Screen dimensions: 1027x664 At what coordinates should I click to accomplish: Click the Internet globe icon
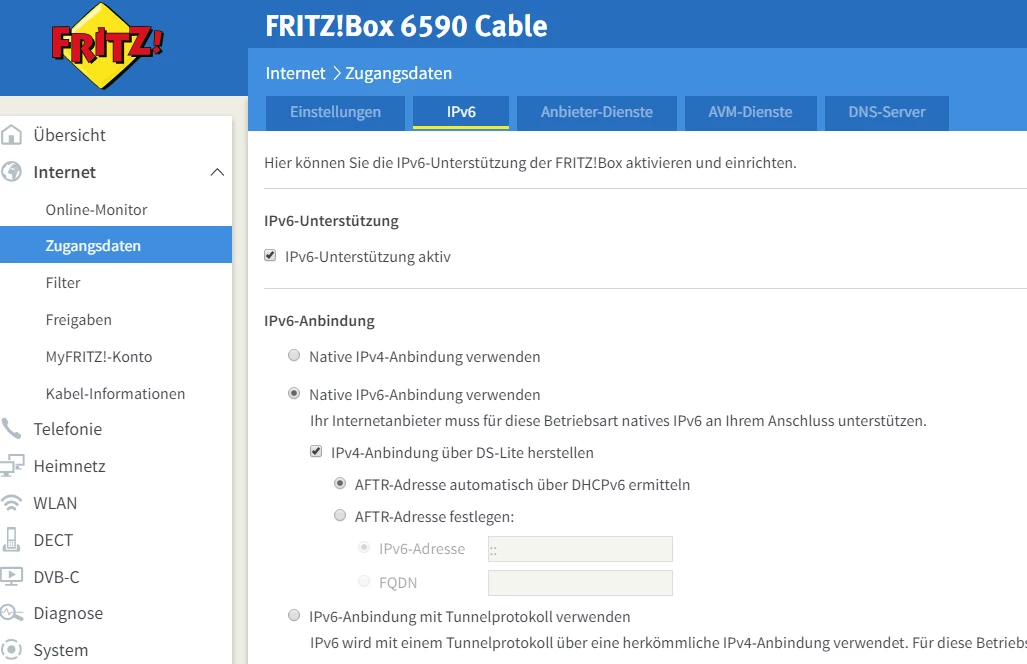click(x=12, y=172)
